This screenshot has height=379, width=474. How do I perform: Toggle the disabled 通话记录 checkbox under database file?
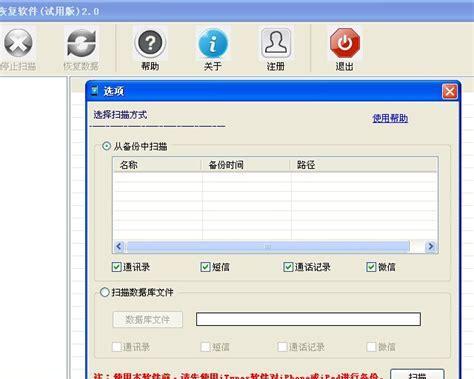click(282, 347)
